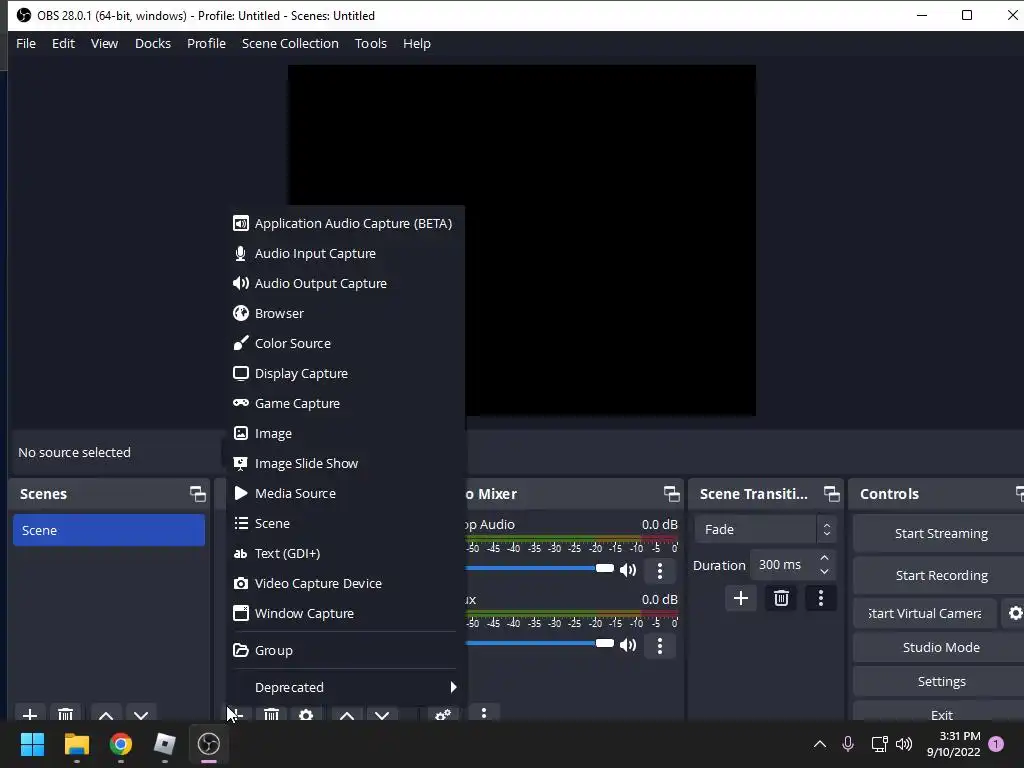Viewport: 1024px width, 768px height.
Task: Choose Text (GDI+) source
Action: (345, 554)
